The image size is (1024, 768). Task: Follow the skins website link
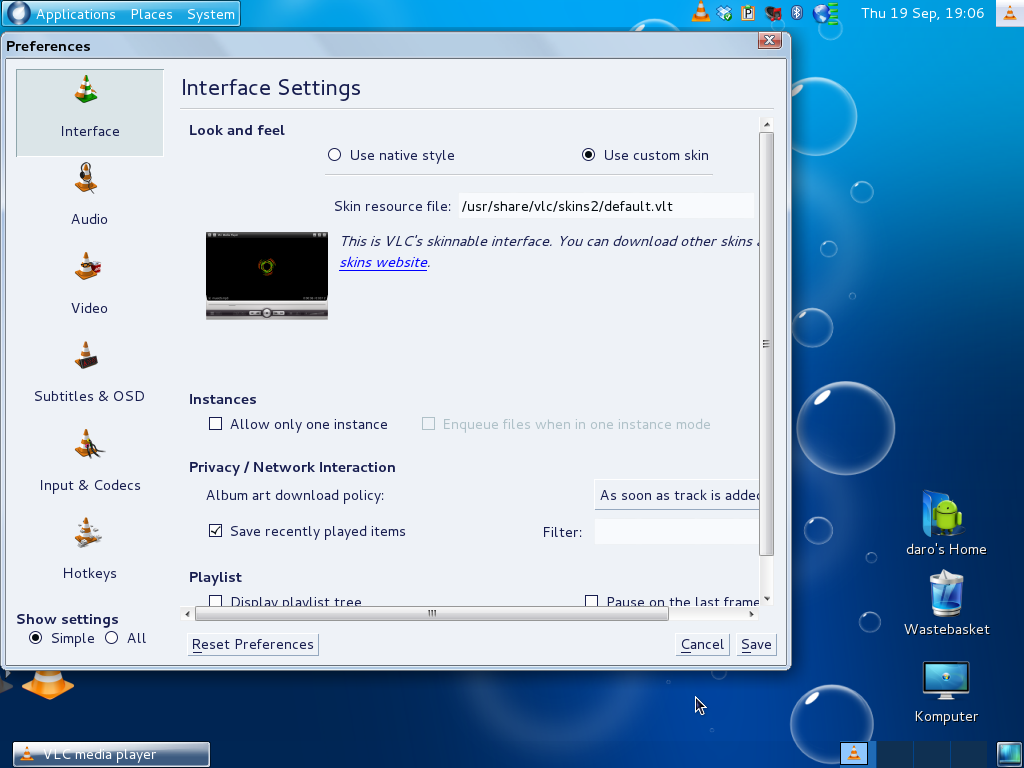383,263
